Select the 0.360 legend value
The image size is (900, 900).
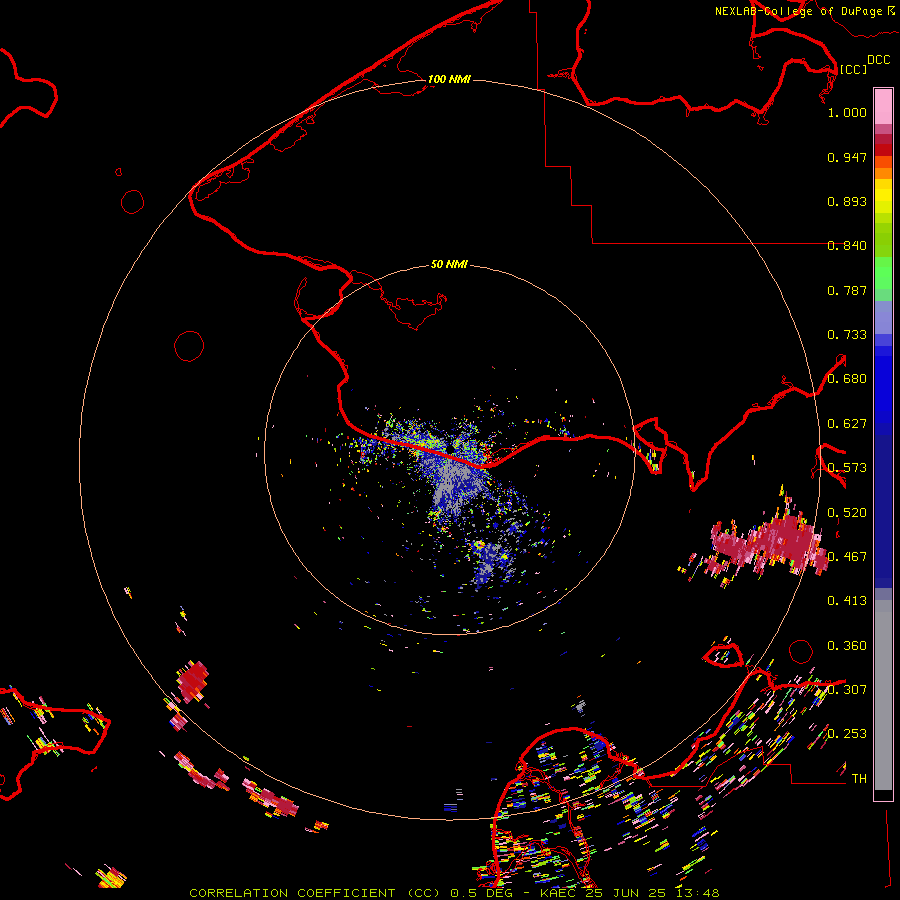coord(847,646)
